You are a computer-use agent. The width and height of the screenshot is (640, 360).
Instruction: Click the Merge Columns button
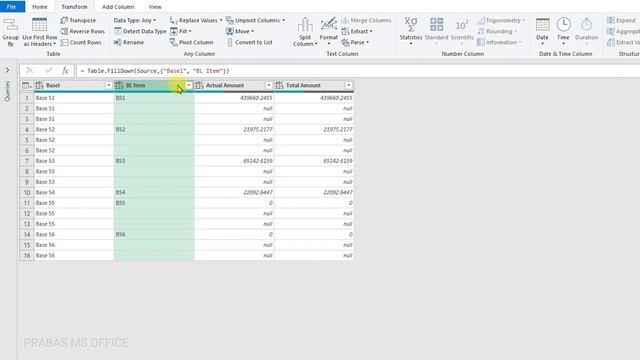[366, 20]
